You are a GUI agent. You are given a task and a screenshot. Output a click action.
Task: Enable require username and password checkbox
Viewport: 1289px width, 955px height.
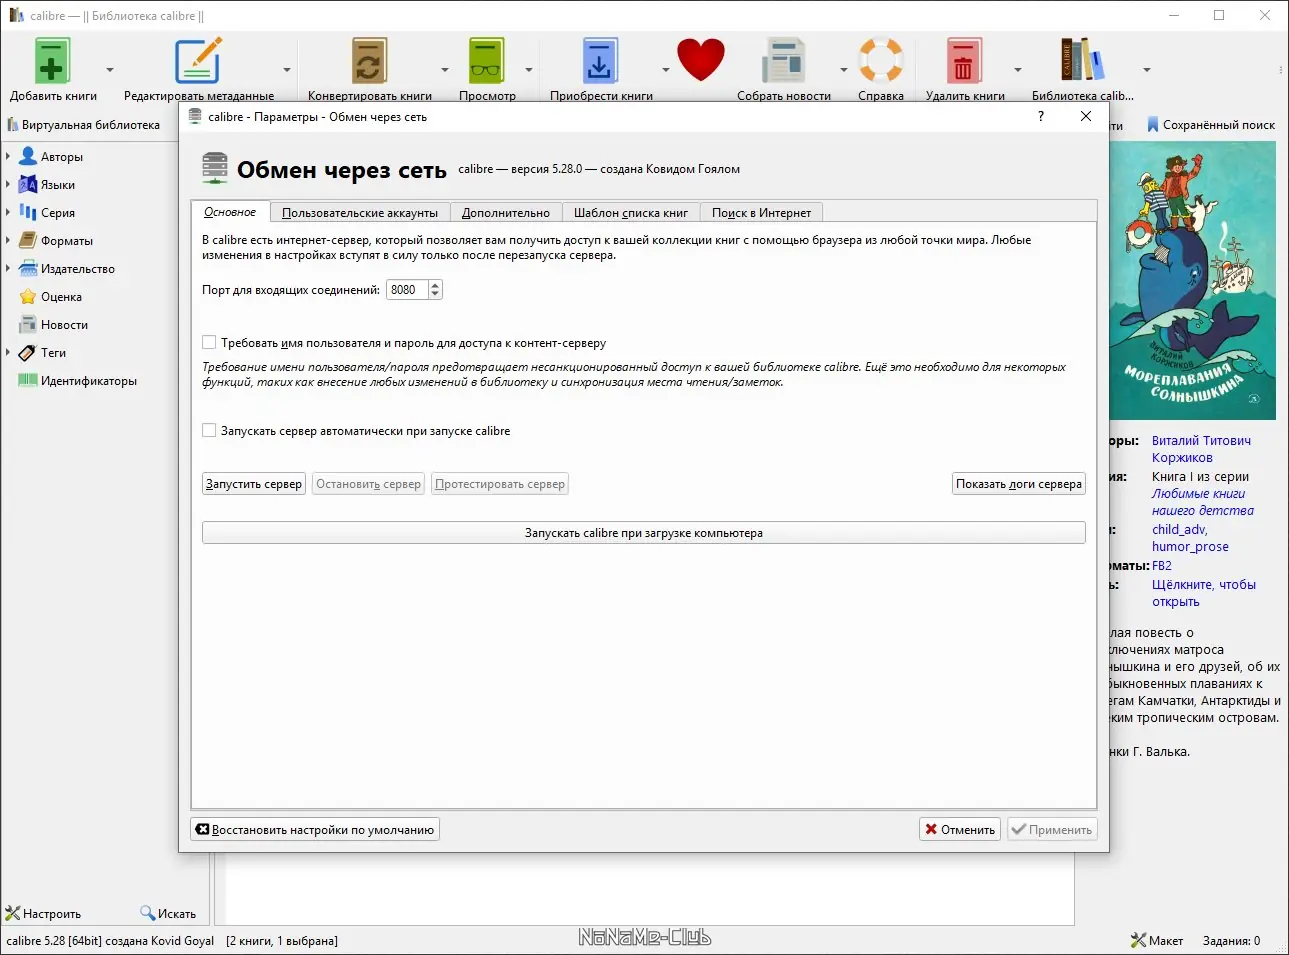coord(209,343)
